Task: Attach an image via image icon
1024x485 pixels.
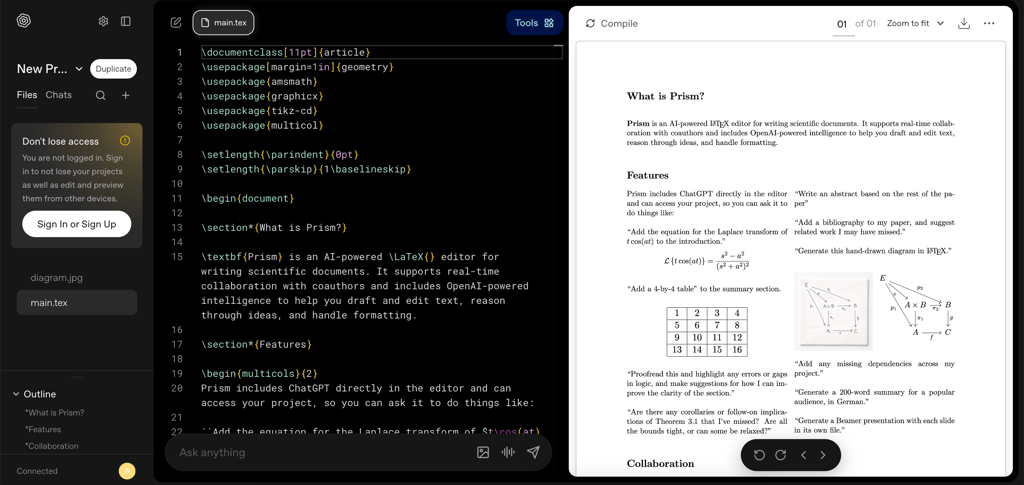Action: (483, 452)
